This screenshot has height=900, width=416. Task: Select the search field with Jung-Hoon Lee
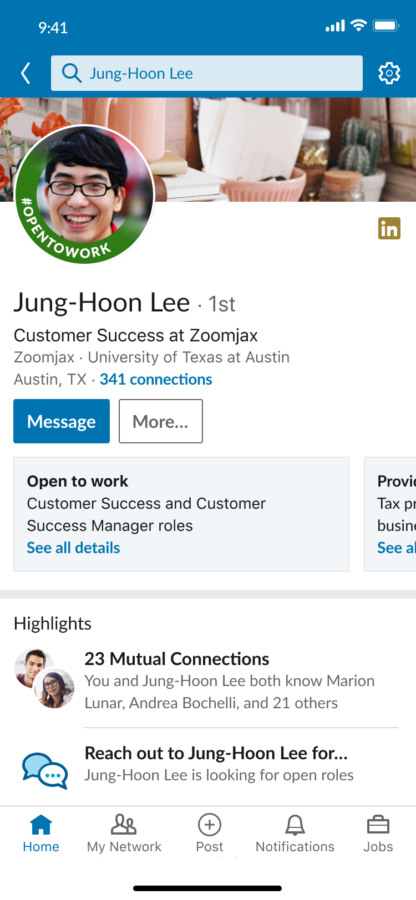click(x=207, y=73)
